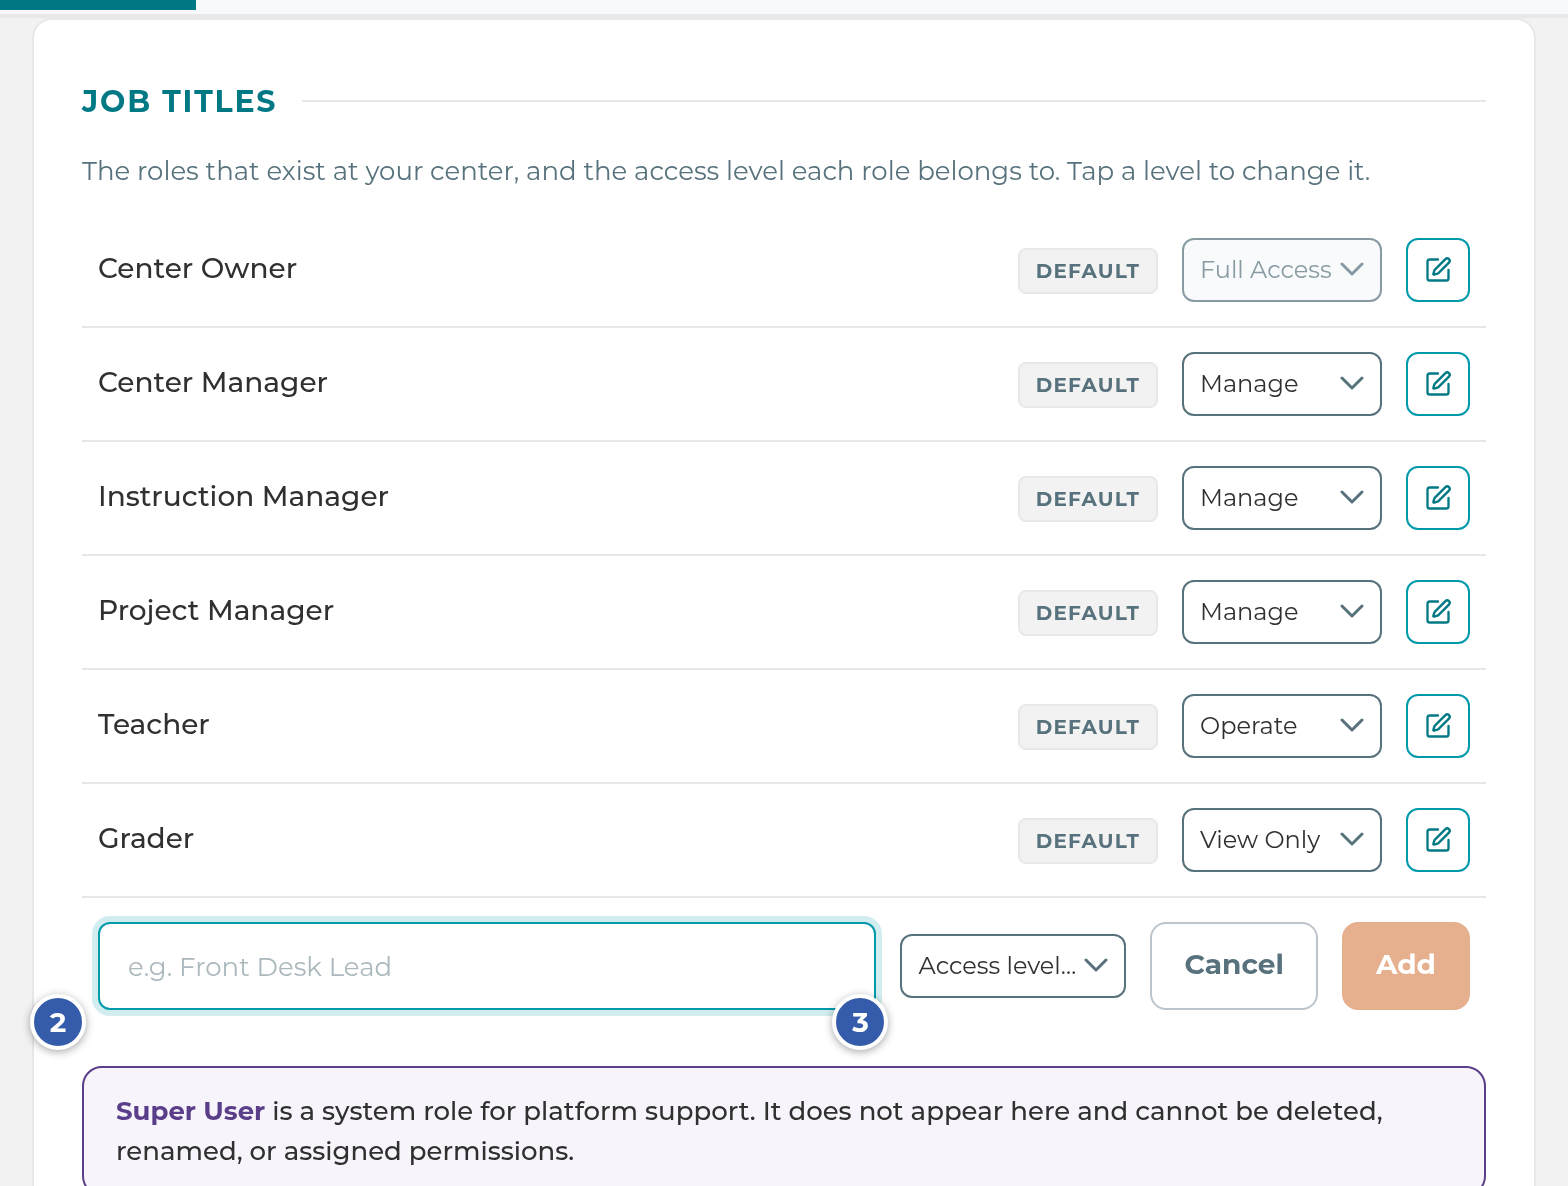Click DEFAULT badge on Teacher row

(1087, 727)
